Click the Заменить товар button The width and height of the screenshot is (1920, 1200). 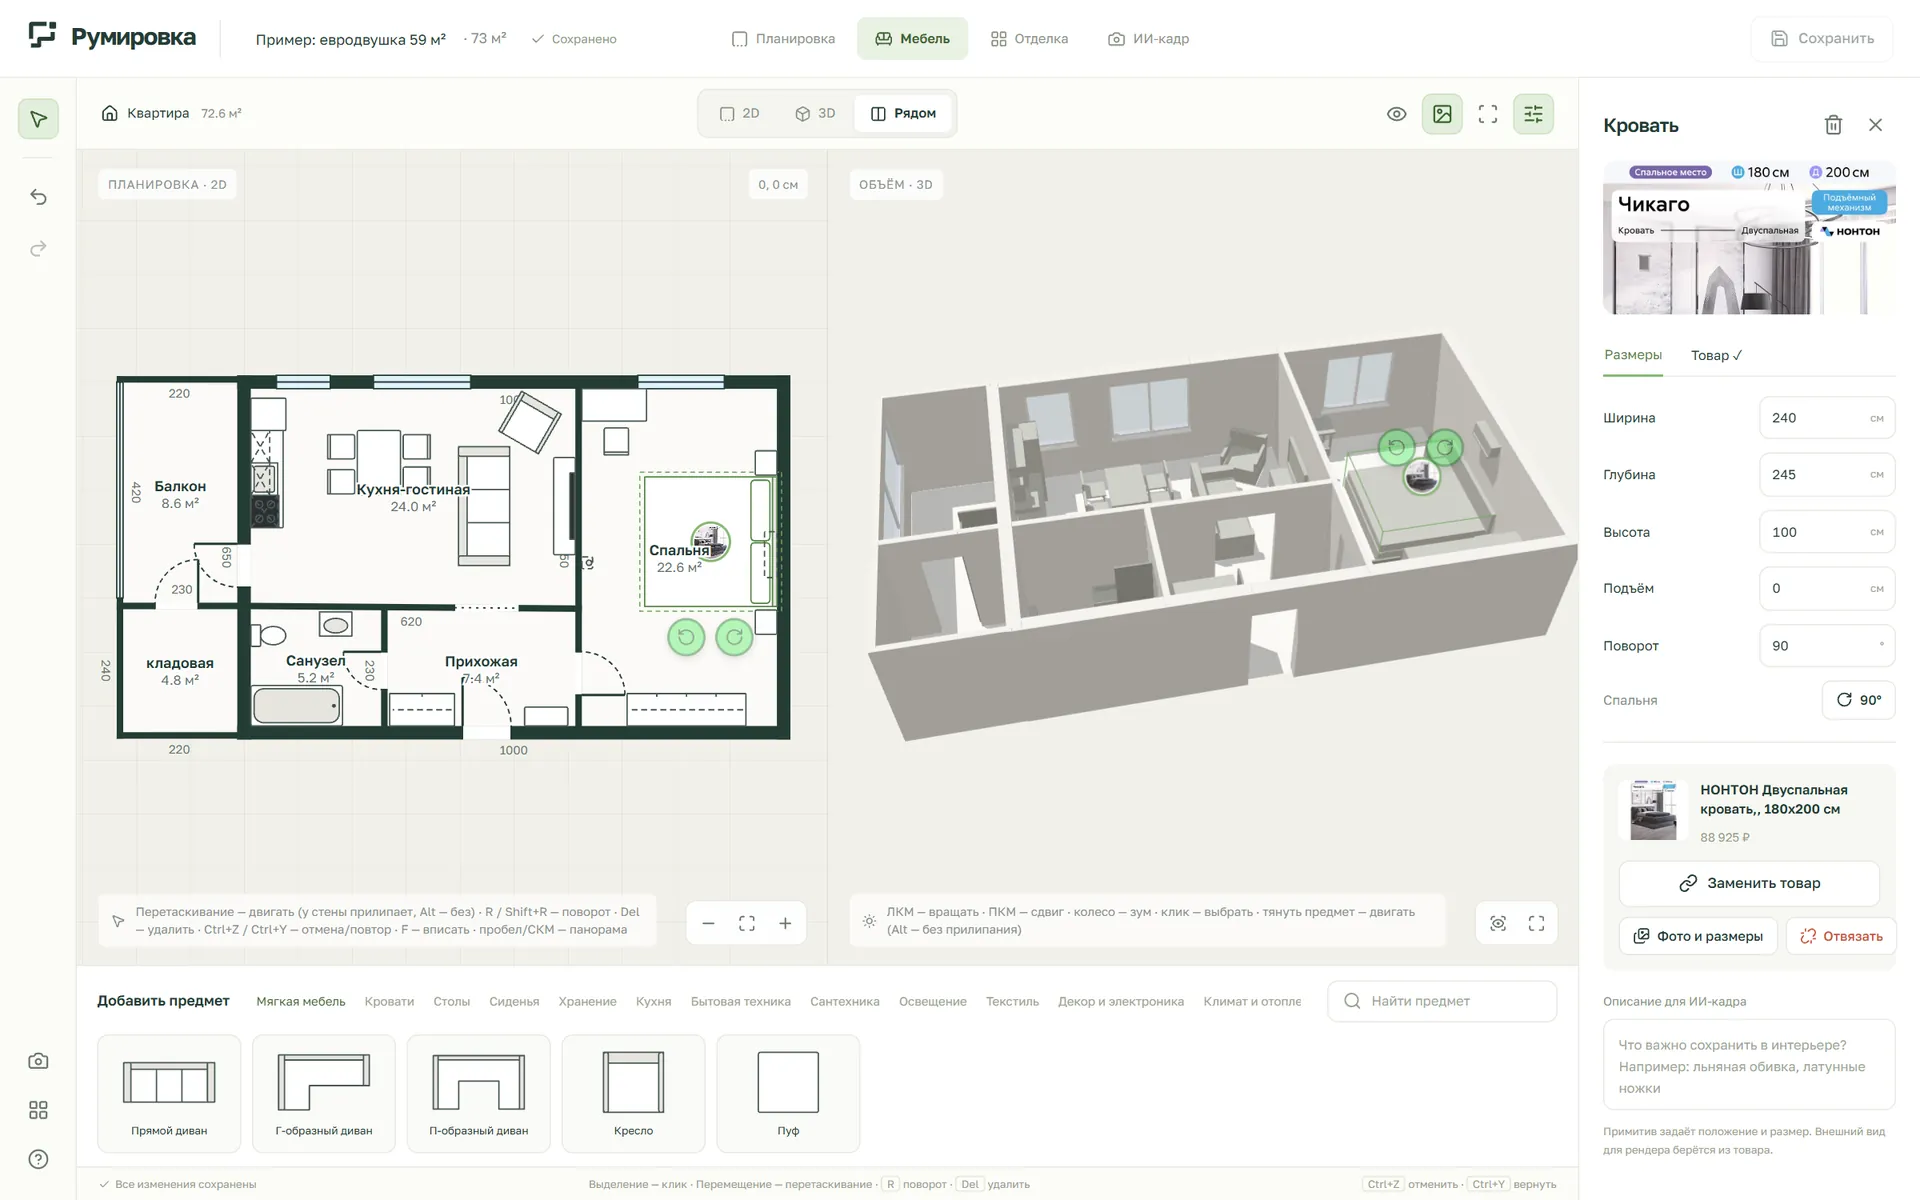coord(1749,883)
